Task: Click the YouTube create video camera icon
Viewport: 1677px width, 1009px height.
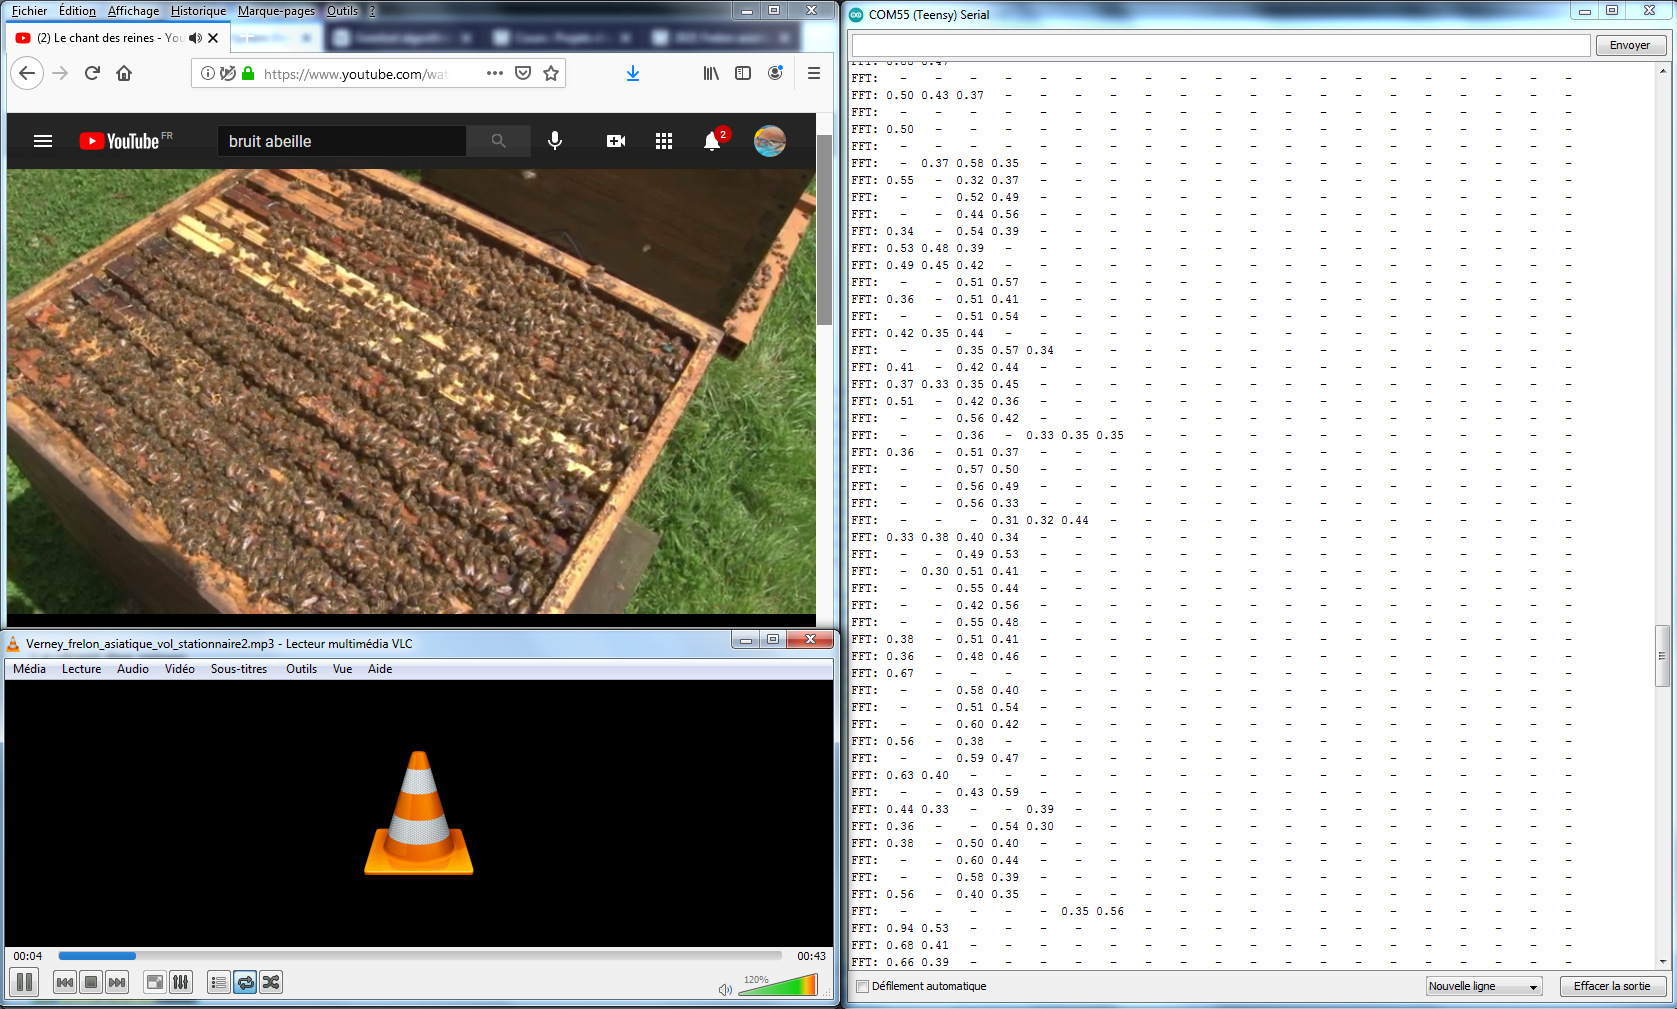Action: 616,141
